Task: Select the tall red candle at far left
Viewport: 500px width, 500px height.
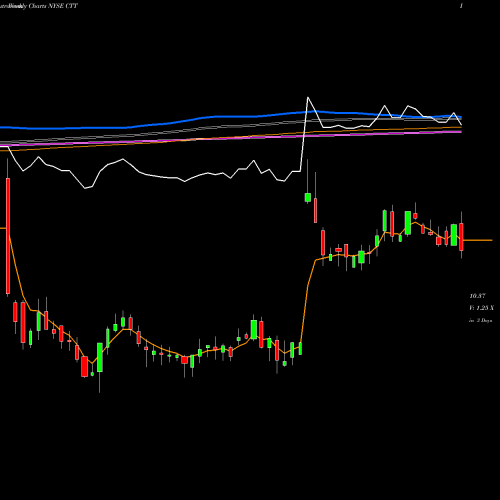Action: coord(8,236)
